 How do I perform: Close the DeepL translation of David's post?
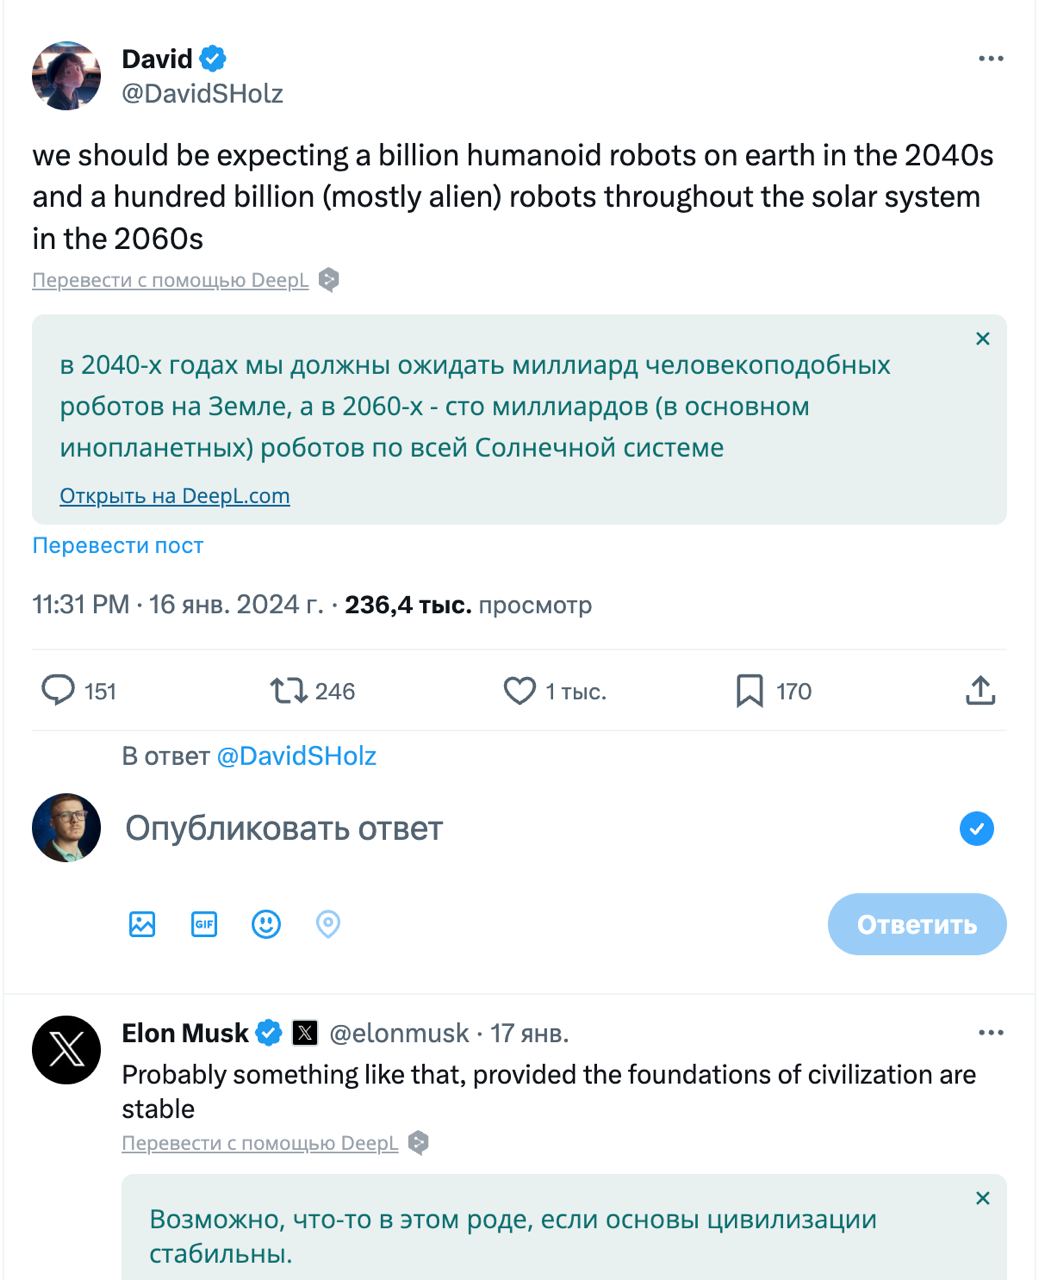[x=983, y=339]
